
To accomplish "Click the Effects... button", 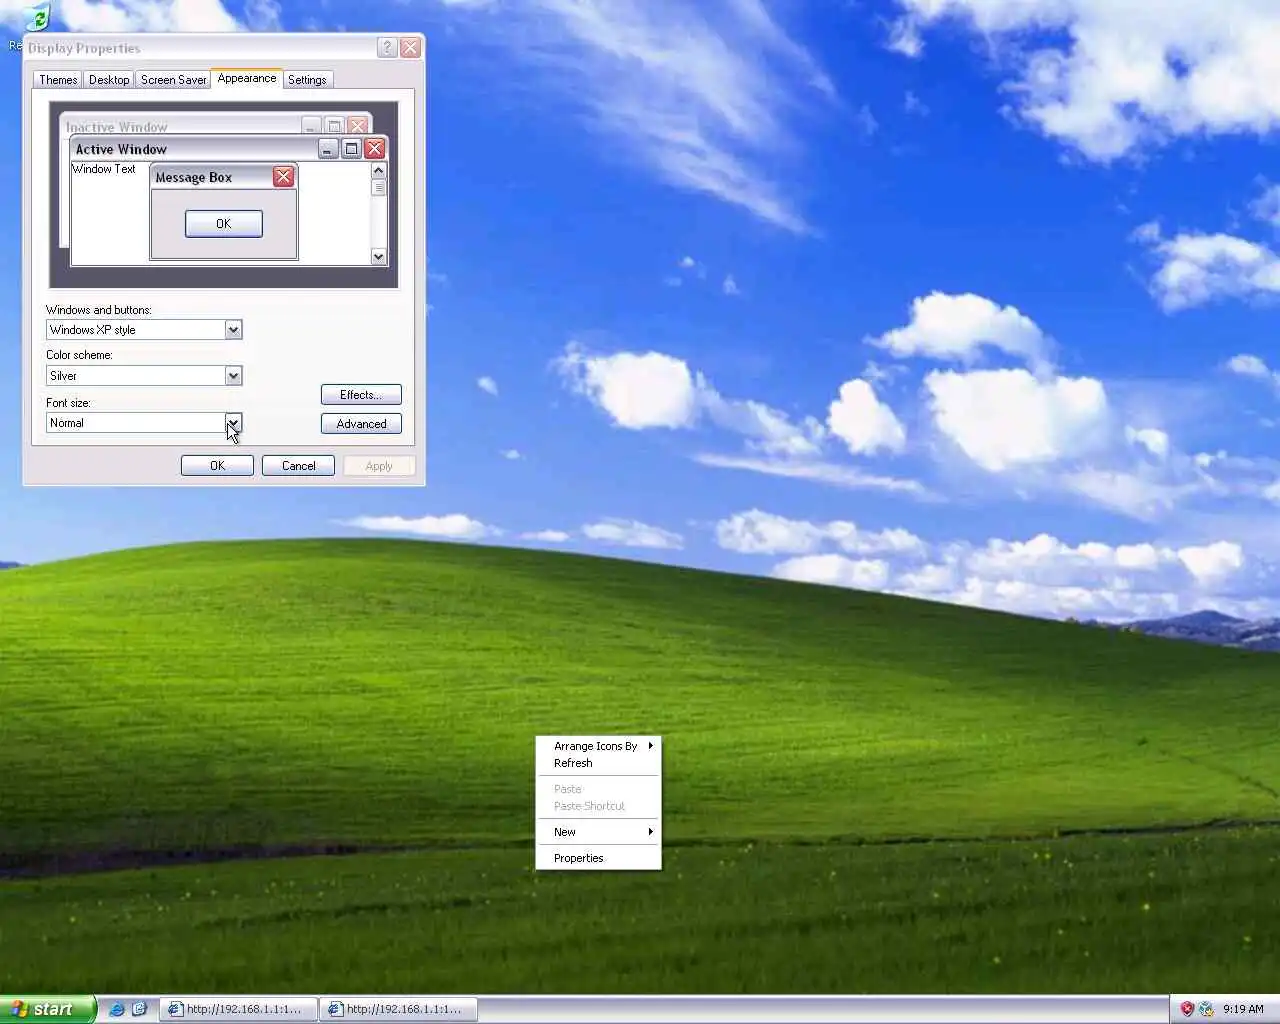I will point(361,395).
